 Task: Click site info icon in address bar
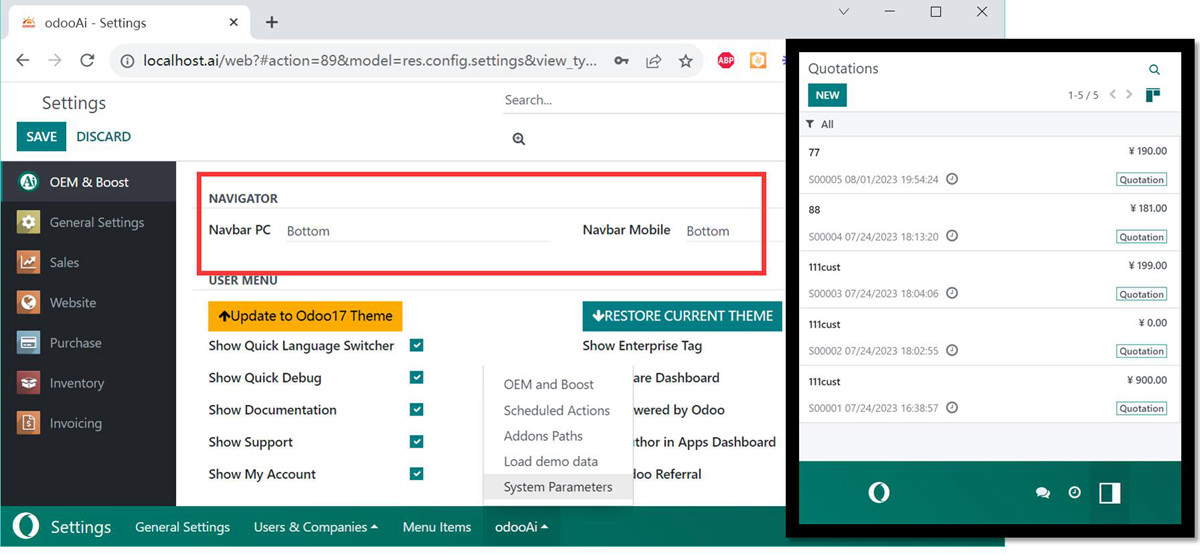tap(127, 61)
